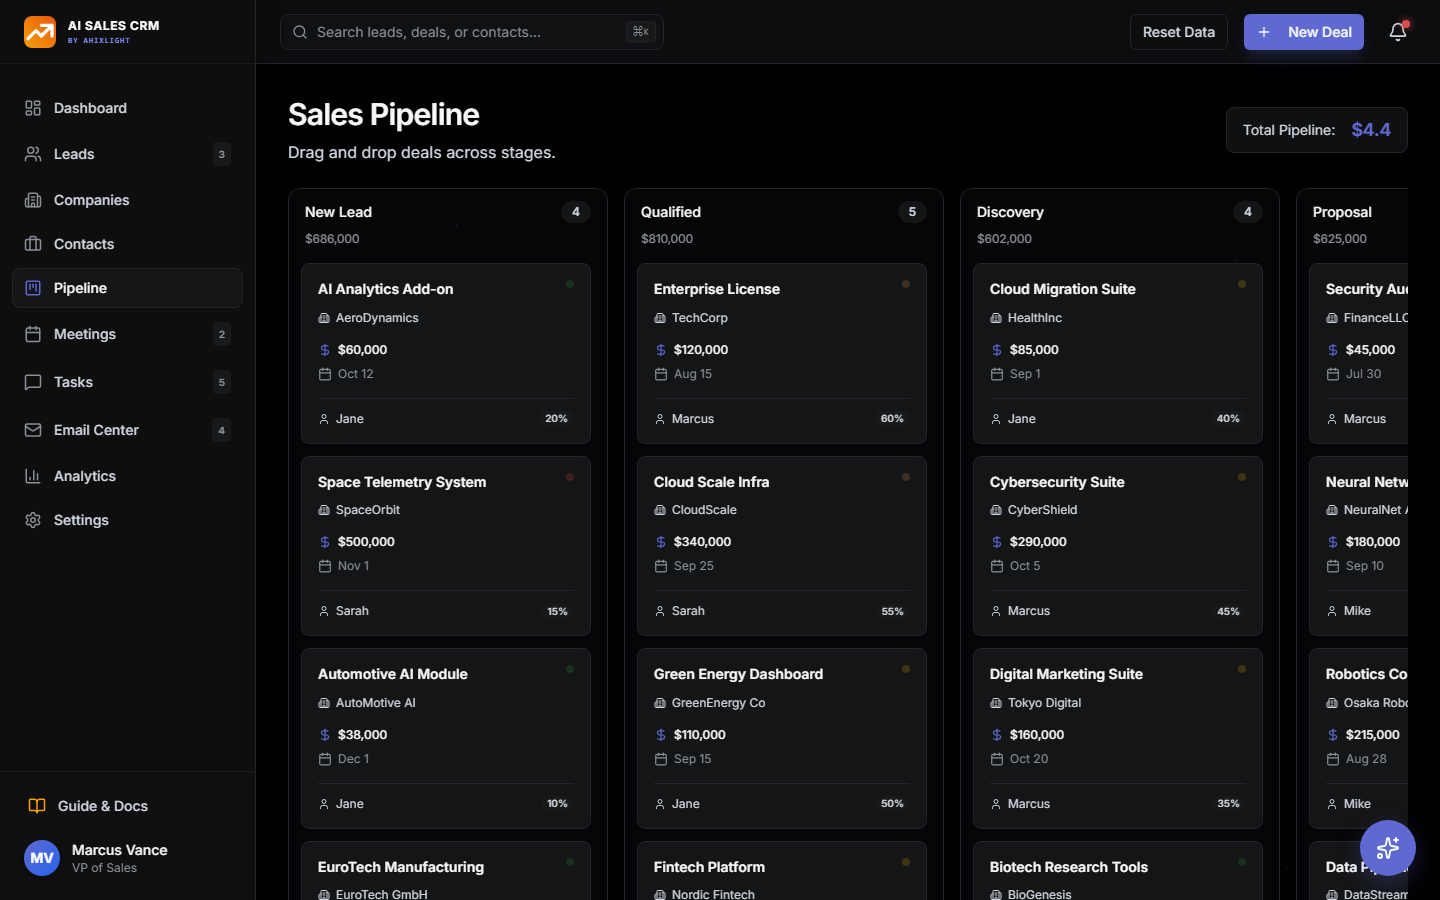Click the MV user avatar
This screenshot has height=900, width=1440.
[42, 858]
